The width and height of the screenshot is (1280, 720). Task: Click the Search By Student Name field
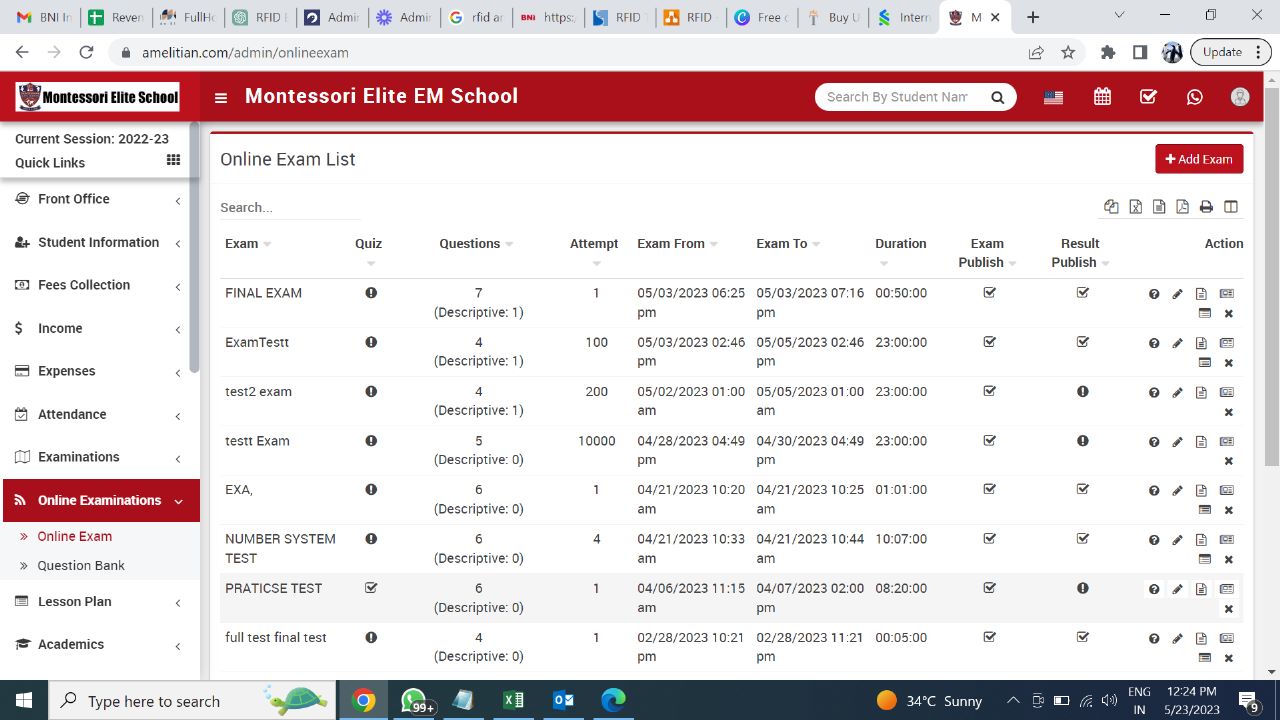[897, 97]
